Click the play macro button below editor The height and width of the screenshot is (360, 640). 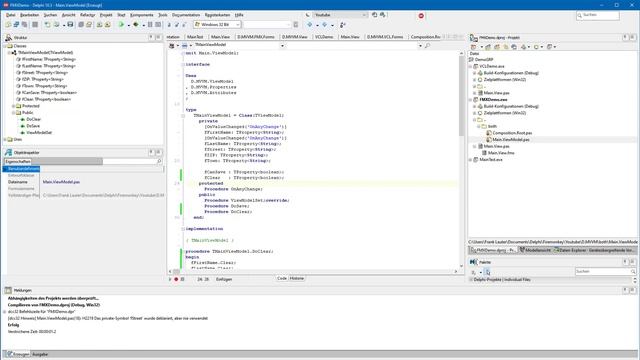170,279
